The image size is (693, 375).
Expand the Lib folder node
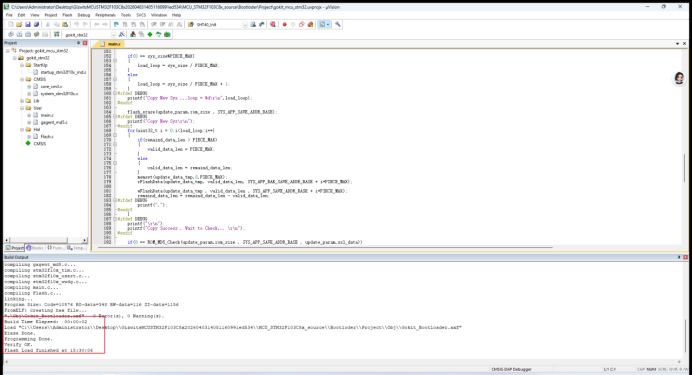[22, 101]
